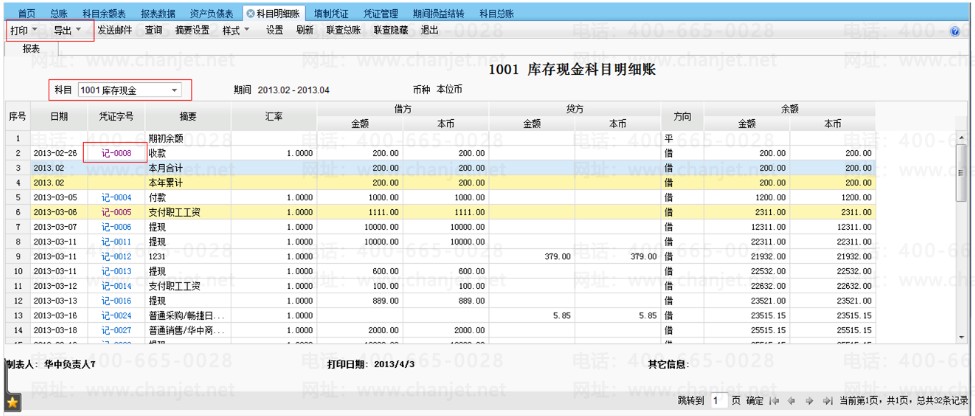Click the 付款 summary cell

pos(188,197)
